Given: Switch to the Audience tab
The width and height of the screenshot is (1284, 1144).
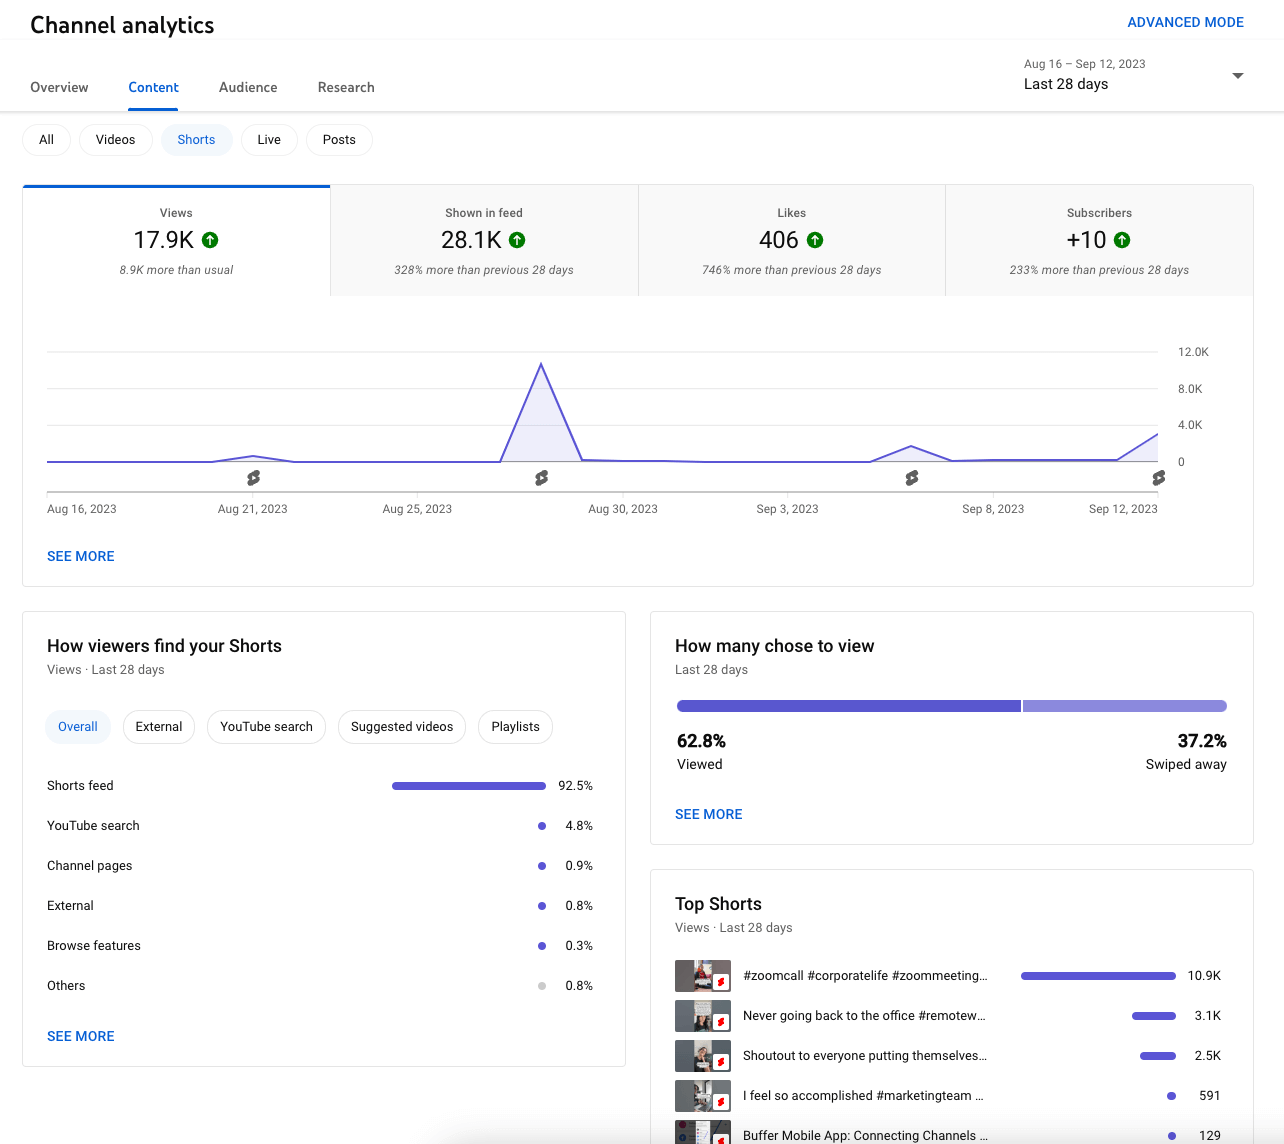Looking at the screenshot, I should click(x=248, y=87).
